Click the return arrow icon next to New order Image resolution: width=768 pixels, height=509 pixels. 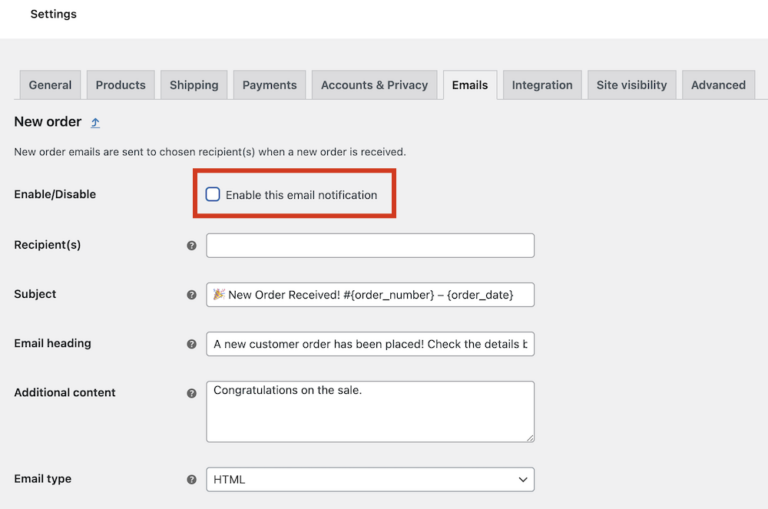[x=96, y=123]
